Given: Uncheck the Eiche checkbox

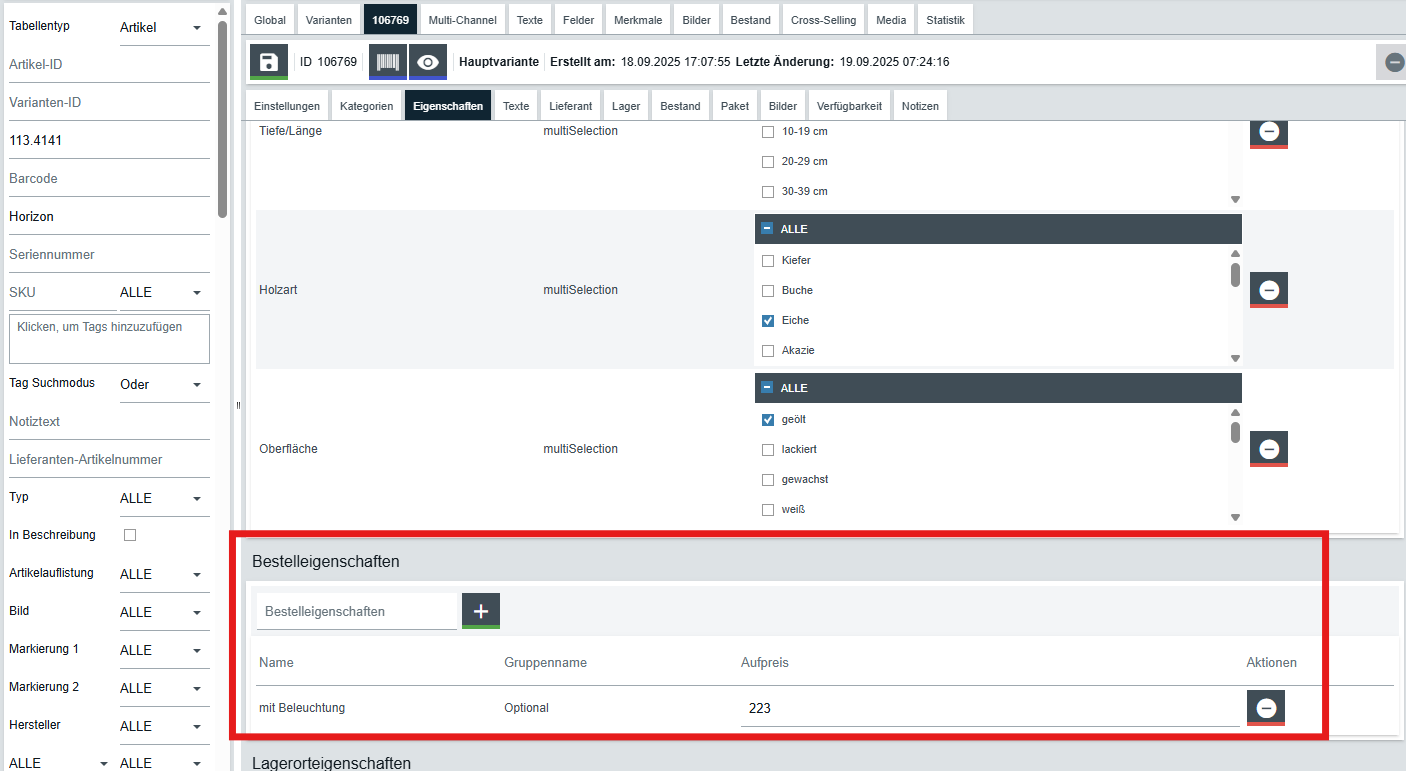Looking at the screenshot, I should (x=768, y=321).
